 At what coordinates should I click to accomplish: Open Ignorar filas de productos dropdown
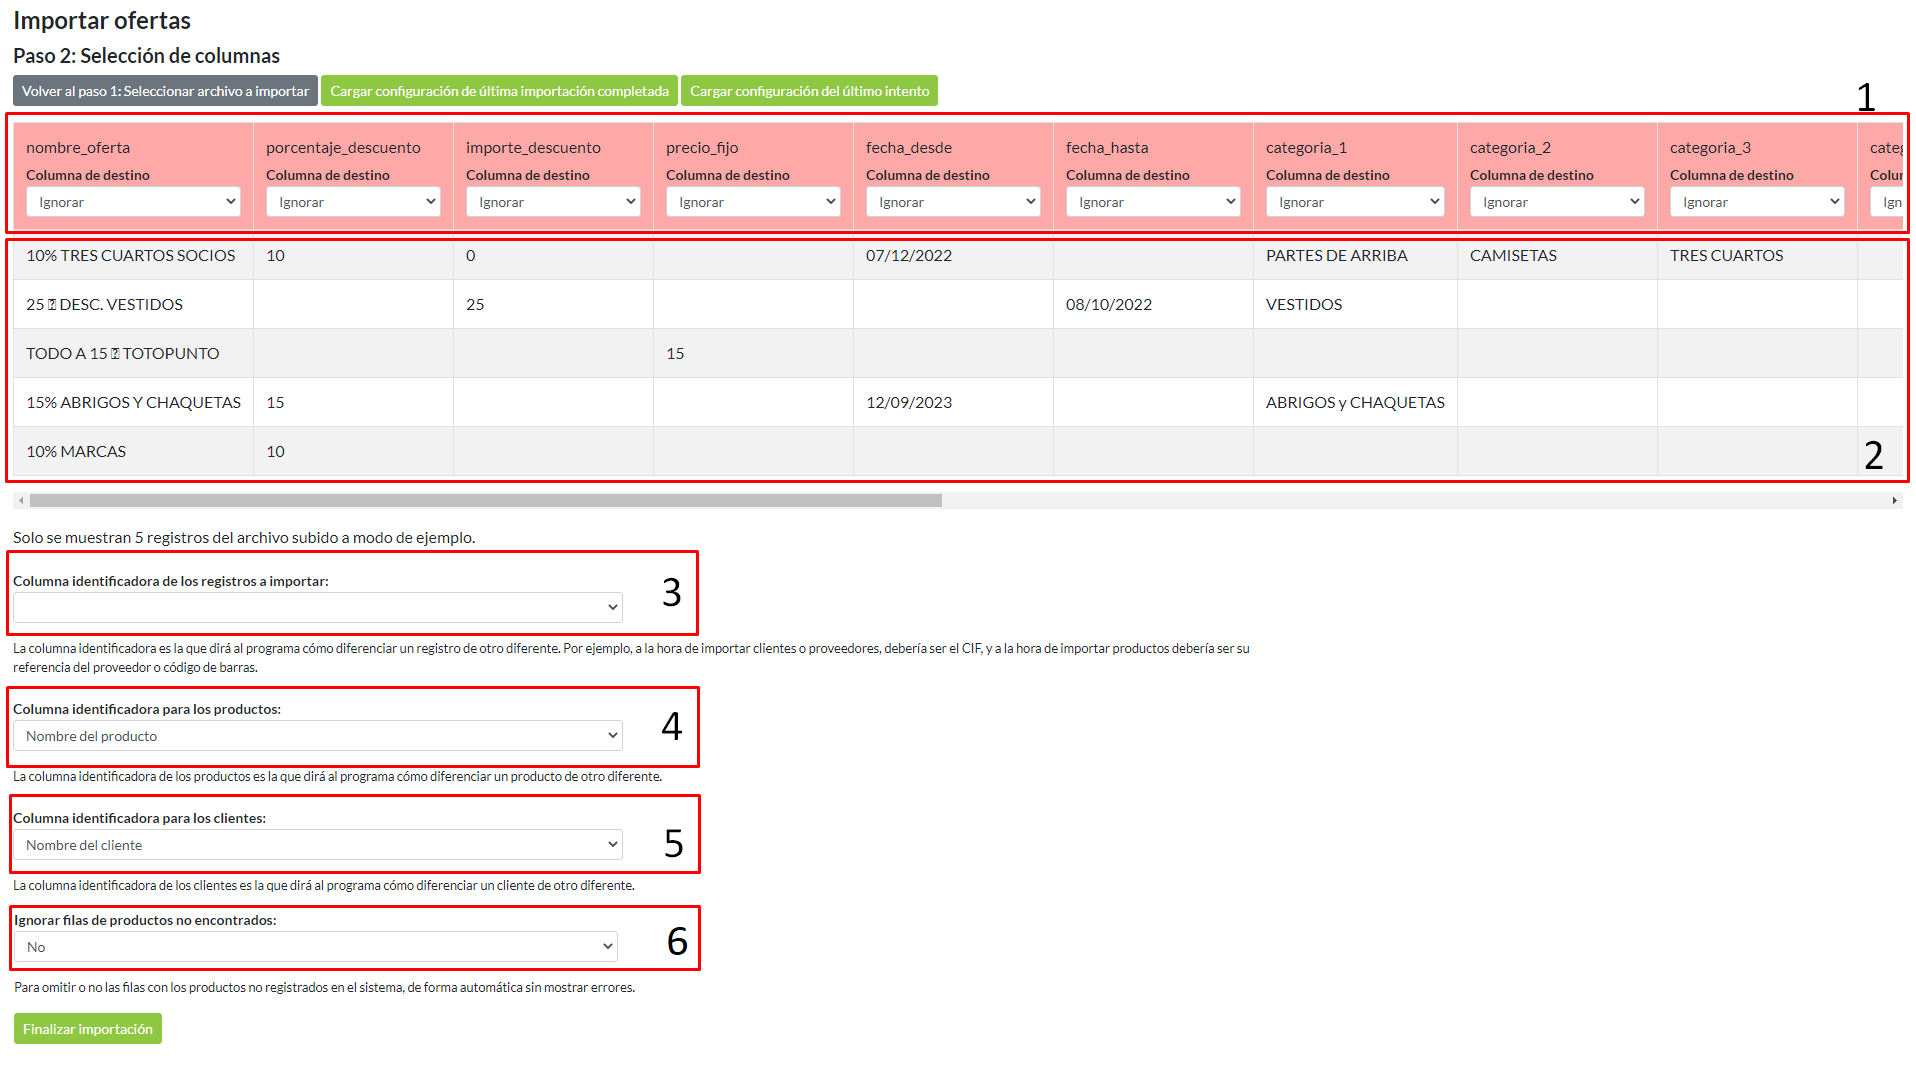pos(315,947)
